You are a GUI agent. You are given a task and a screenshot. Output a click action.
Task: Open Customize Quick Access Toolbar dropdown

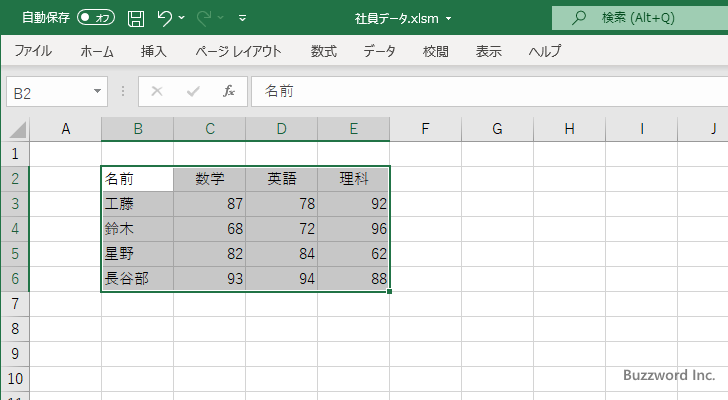pos(242,18)
